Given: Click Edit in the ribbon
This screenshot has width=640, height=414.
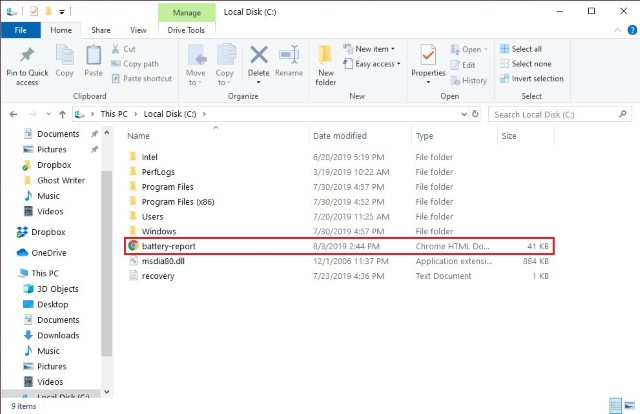Looking at the screenshot, I should click(463, 65).
